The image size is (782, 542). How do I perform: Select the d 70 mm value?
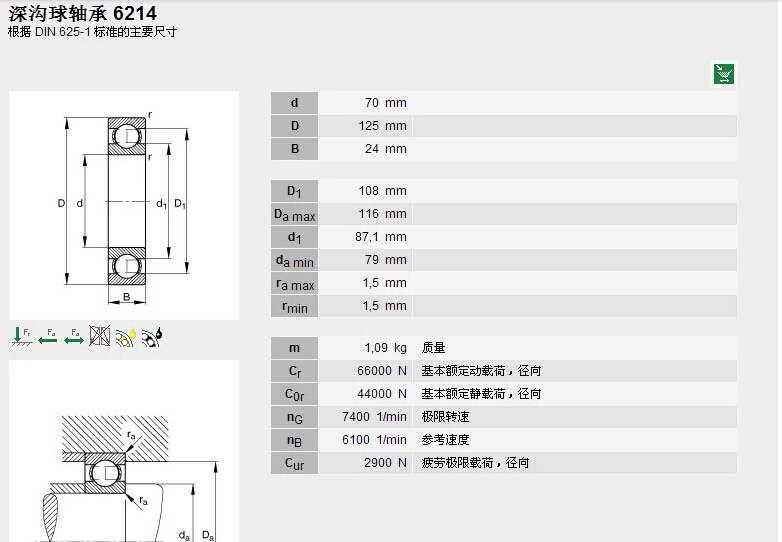pos(386,103)
